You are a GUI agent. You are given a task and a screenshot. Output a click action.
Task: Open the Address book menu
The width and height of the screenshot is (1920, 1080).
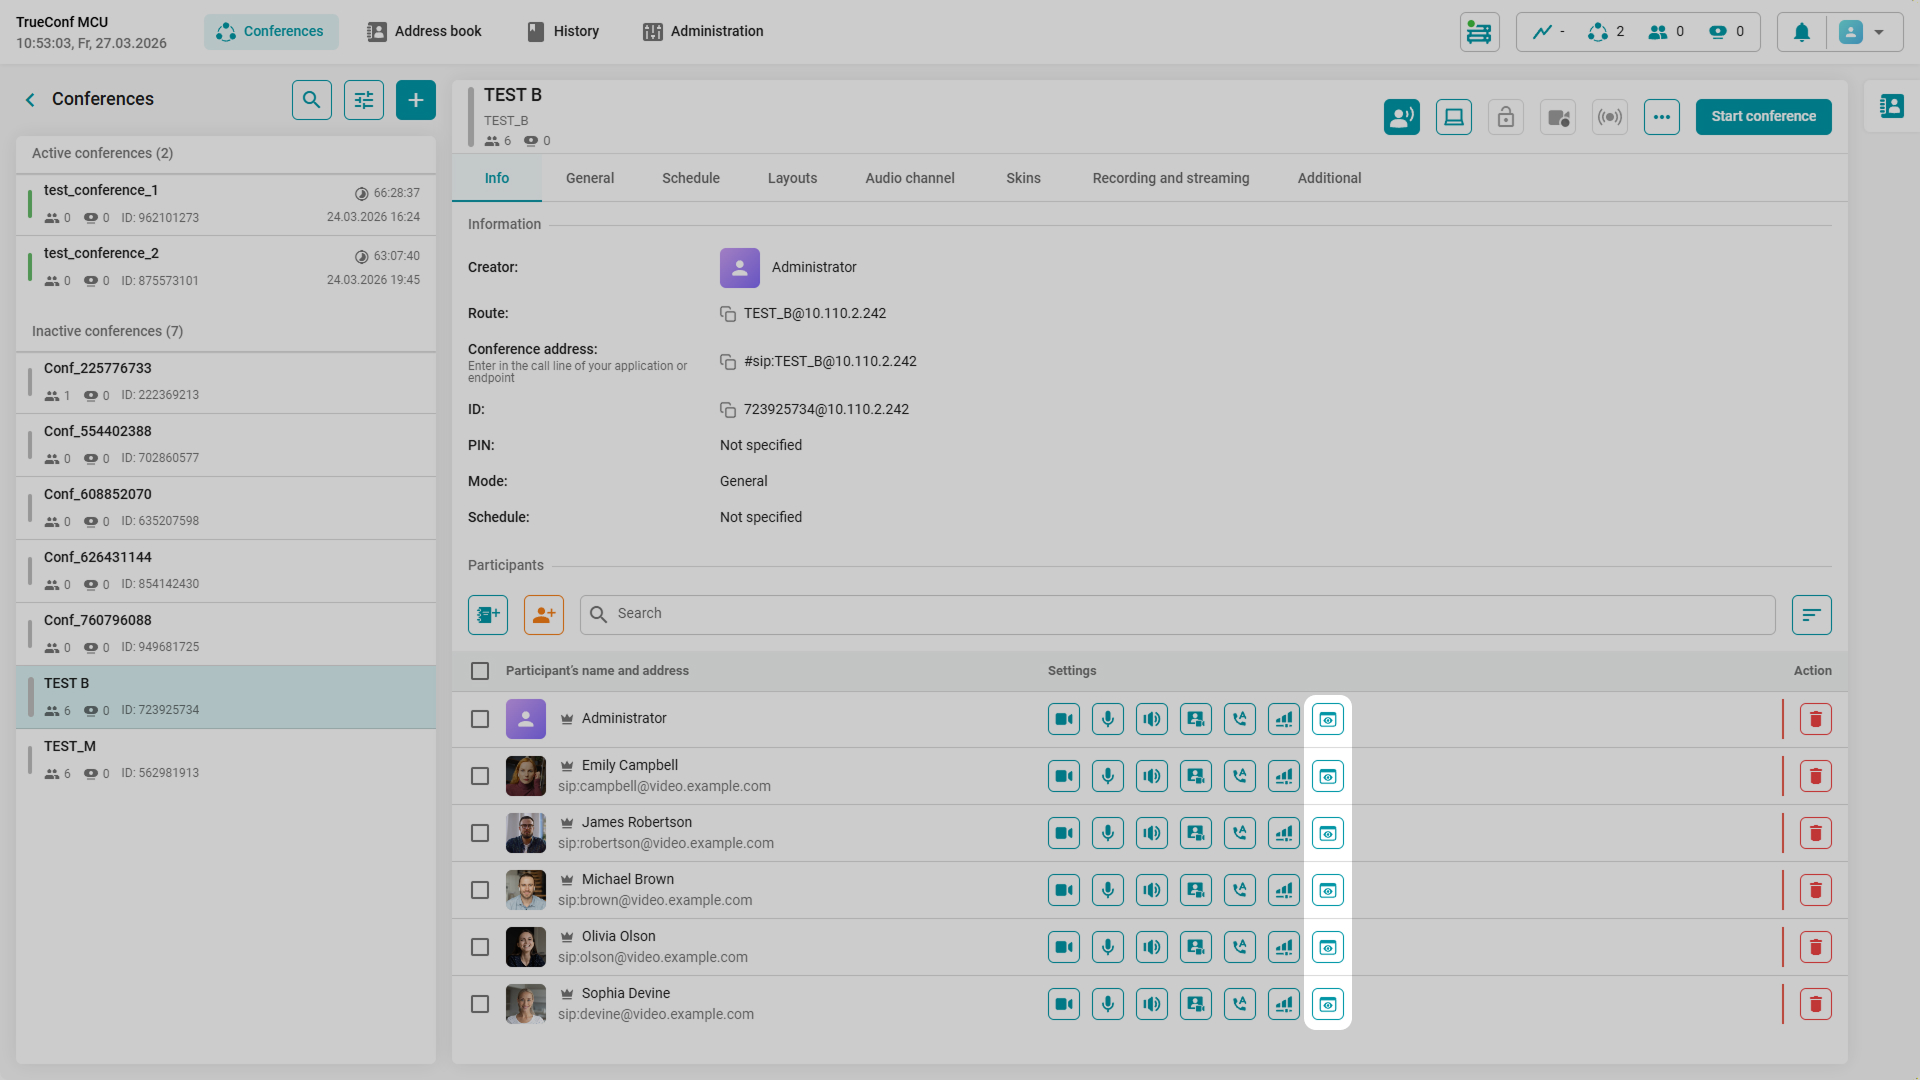pos(424,31)
